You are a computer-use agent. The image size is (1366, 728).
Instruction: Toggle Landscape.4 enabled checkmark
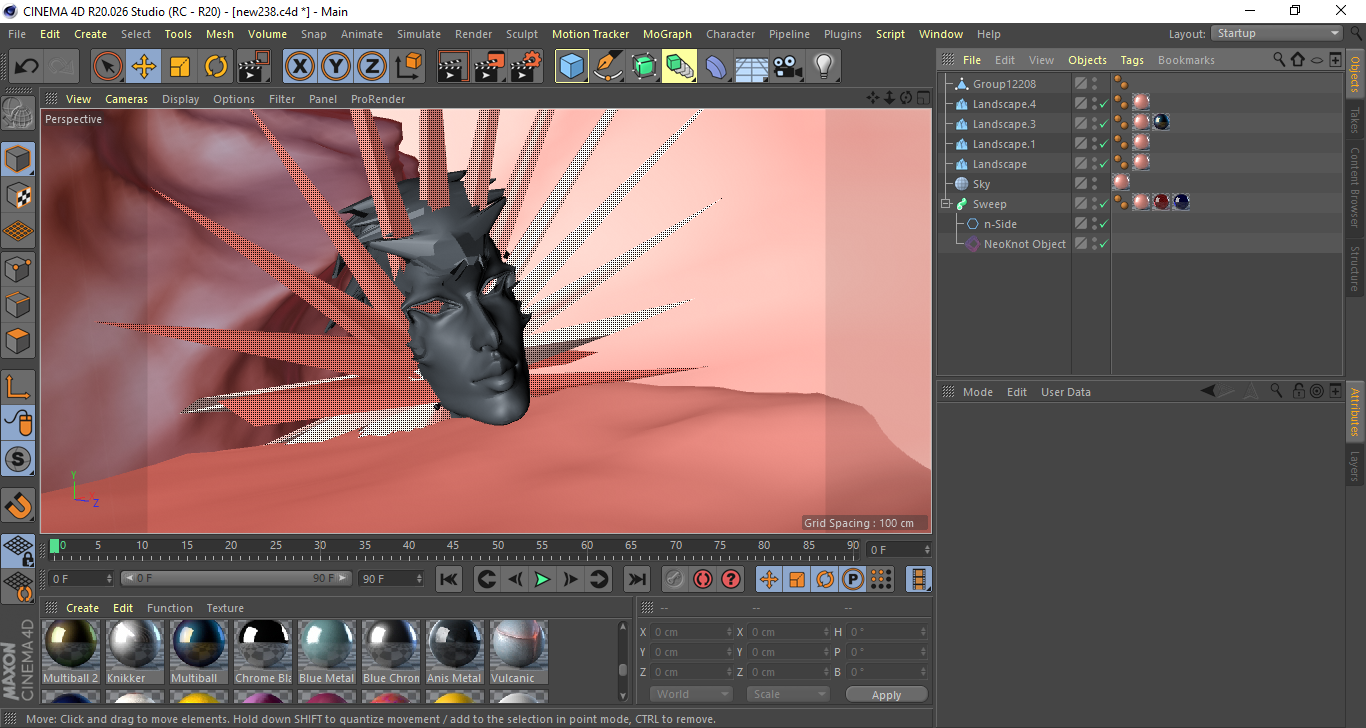1103,104
